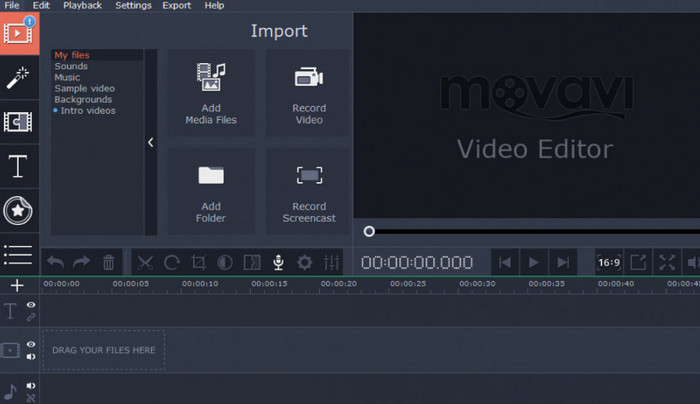Open Color adjustments tool
This screenshot has width=700, height=404.
(225, 262)
